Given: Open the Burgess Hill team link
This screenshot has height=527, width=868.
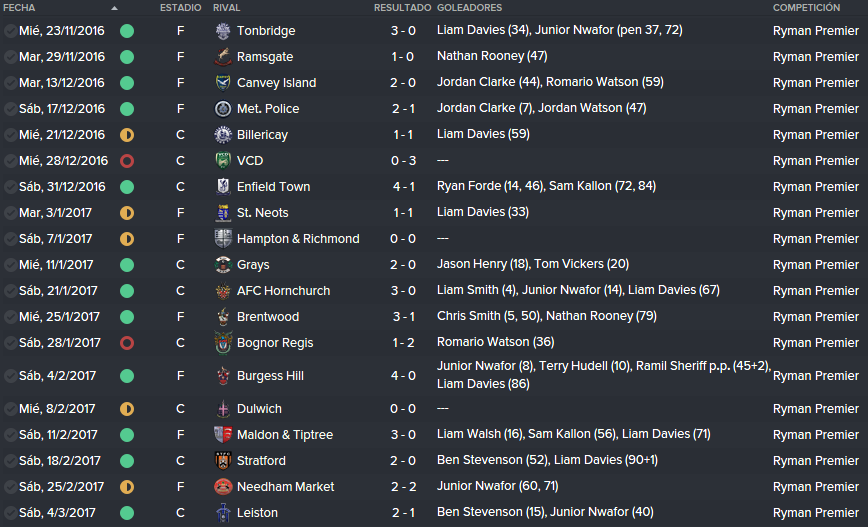Looking at the screenshot, I should tap(270, 376).
